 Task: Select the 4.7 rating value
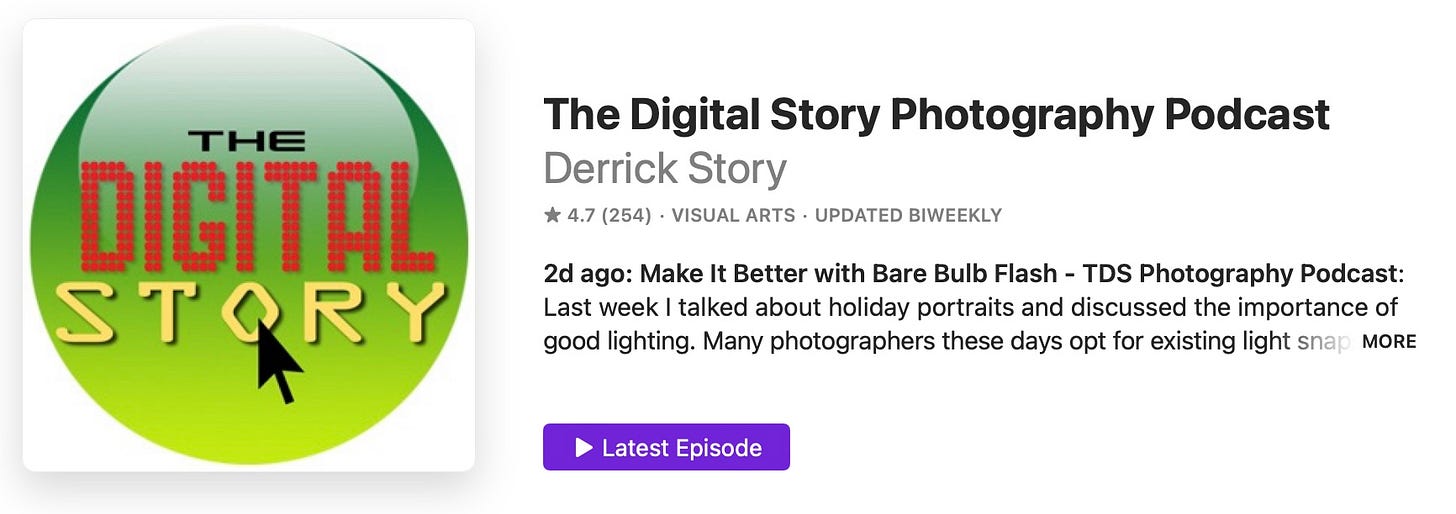point(581,215)
